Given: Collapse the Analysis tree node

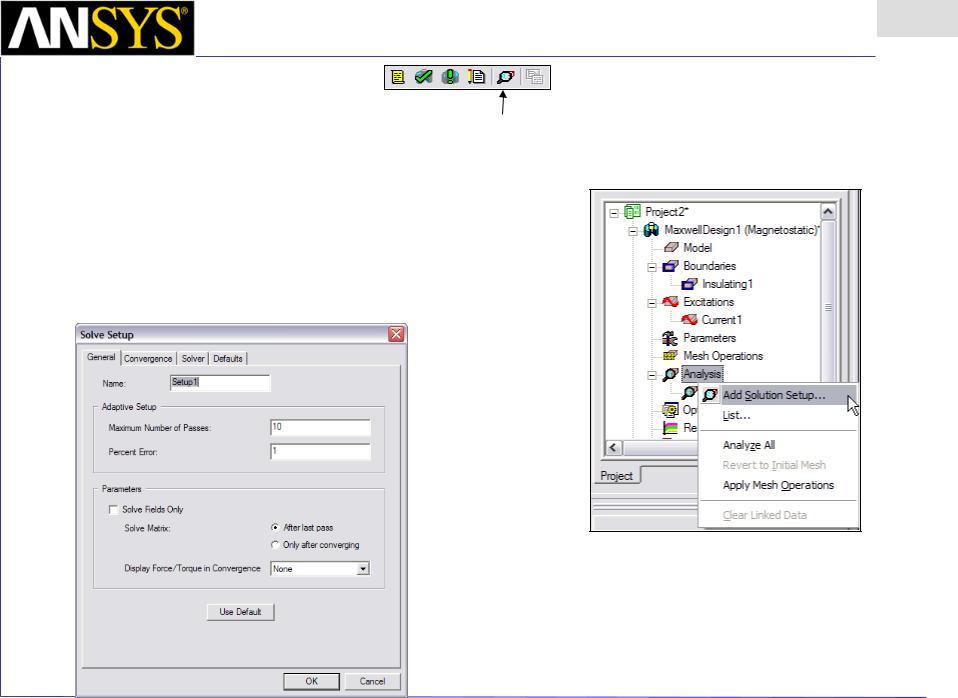Looking at the screenshot, I should 652,375.
